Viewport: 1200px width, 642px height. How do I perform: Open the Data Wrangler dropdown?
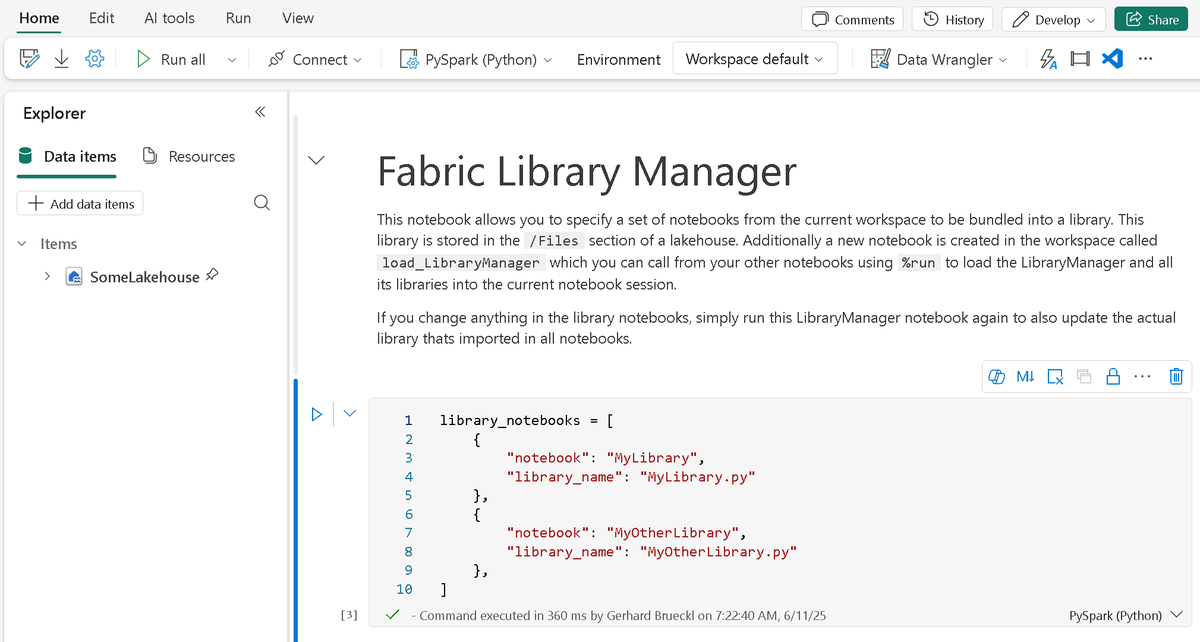[x=1004, y=60]
